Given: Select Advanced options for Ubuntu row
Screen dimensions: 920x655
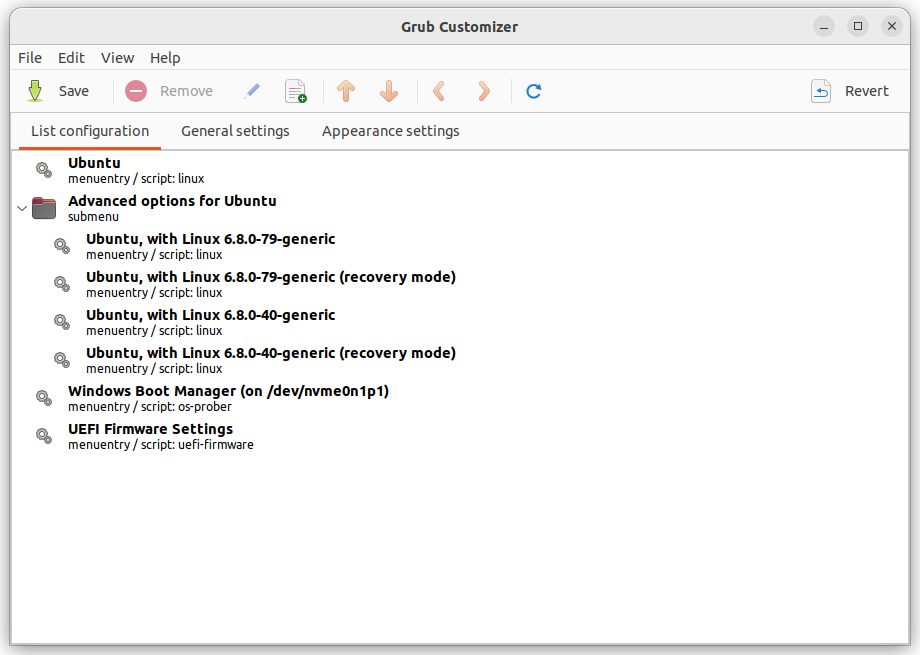Looking at the screenshot, I should point(460,208).
